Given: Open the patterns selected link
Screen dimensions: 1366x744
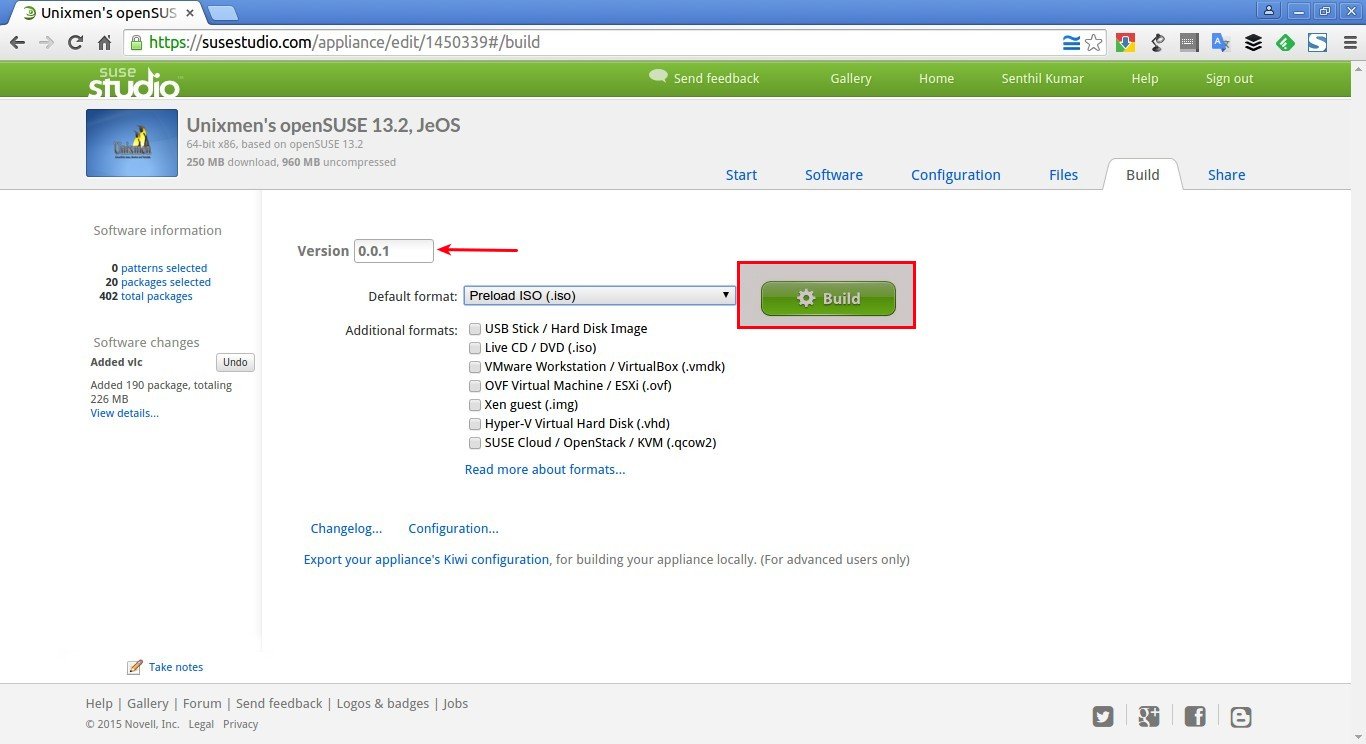Looking at the screenshot, I should click(x=164, y=268).
